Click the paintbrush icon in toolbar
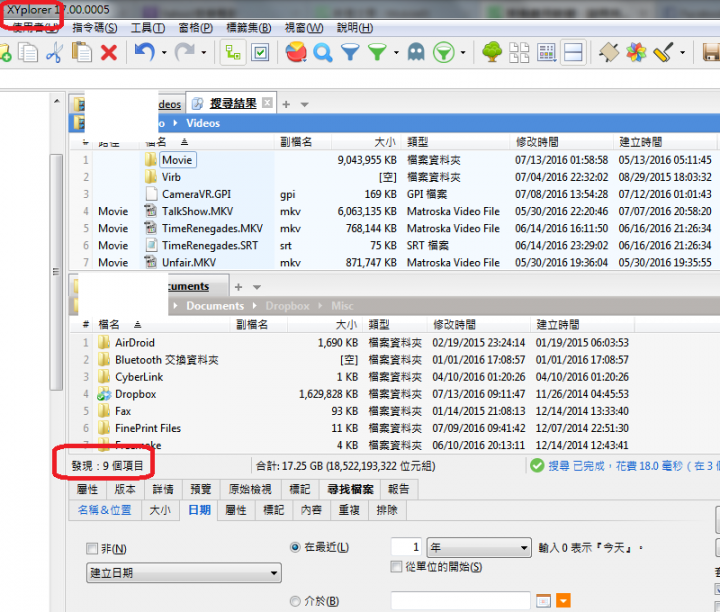The width and height of the screenshot is (720, 612). tap(663, 52)
